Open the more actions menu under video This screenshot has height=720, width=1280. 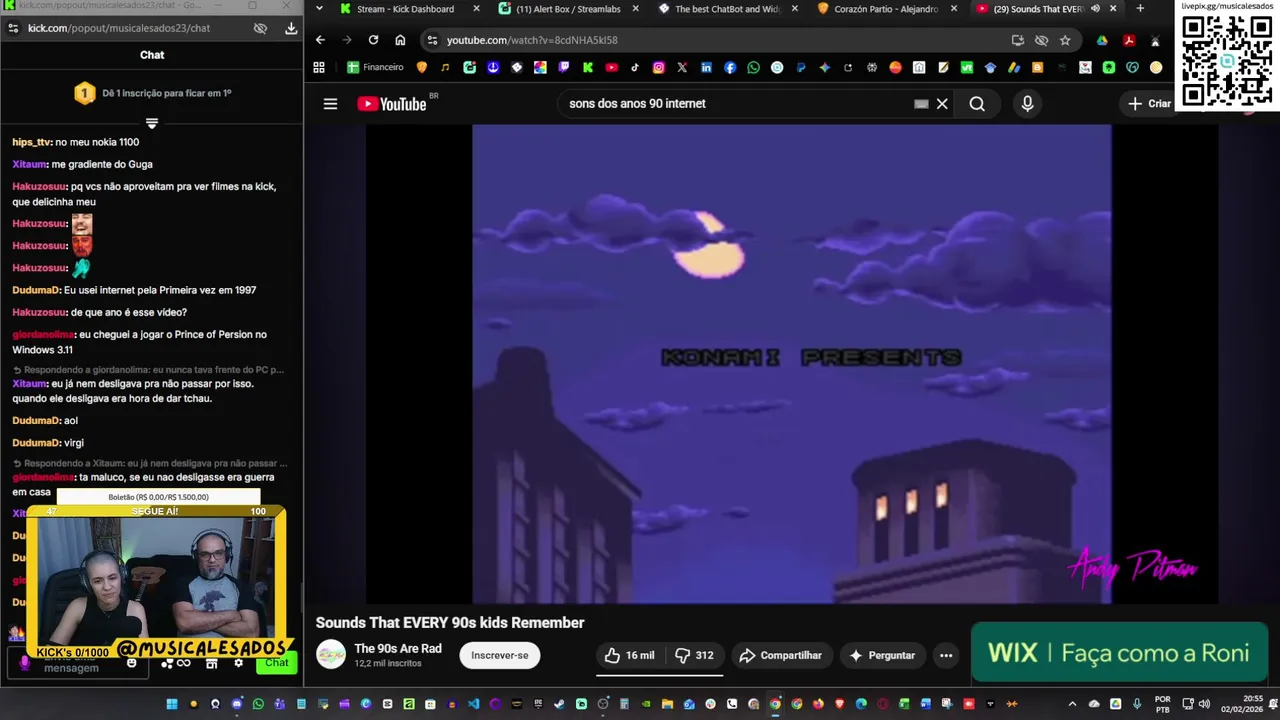pos(946,656)
